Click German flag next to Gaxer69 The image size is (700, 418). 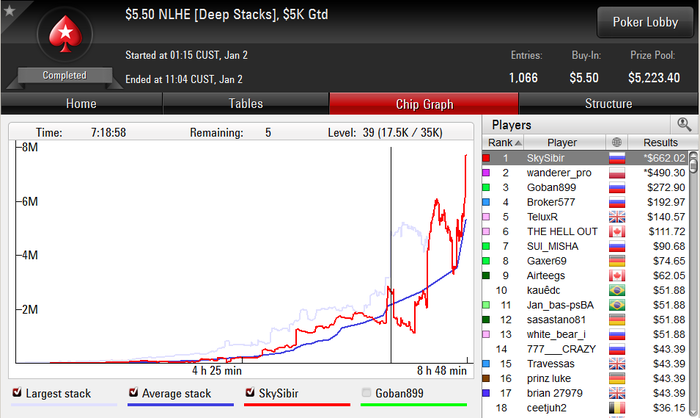click(617, 261)
